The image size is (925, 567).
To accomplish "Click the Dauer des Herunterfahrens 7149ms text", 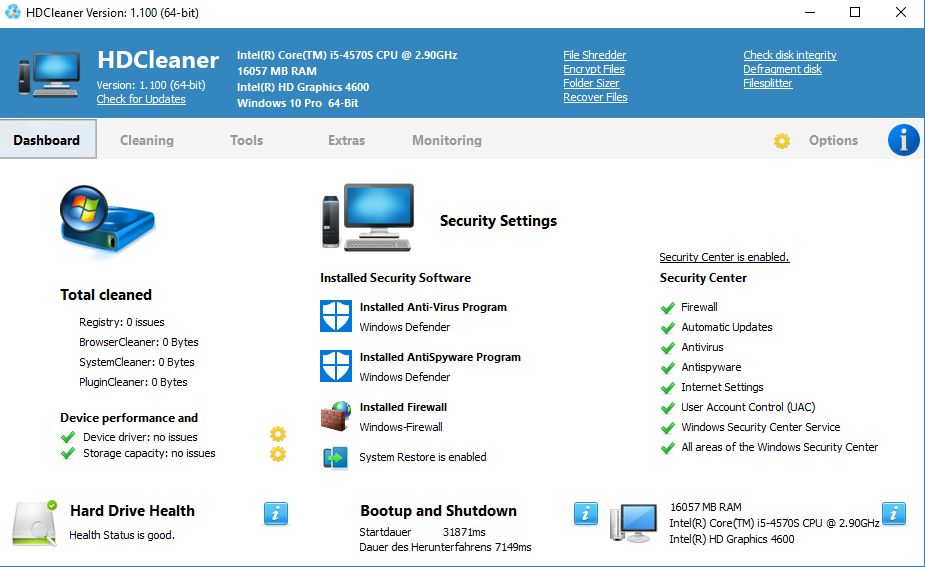I will (445, 548).
